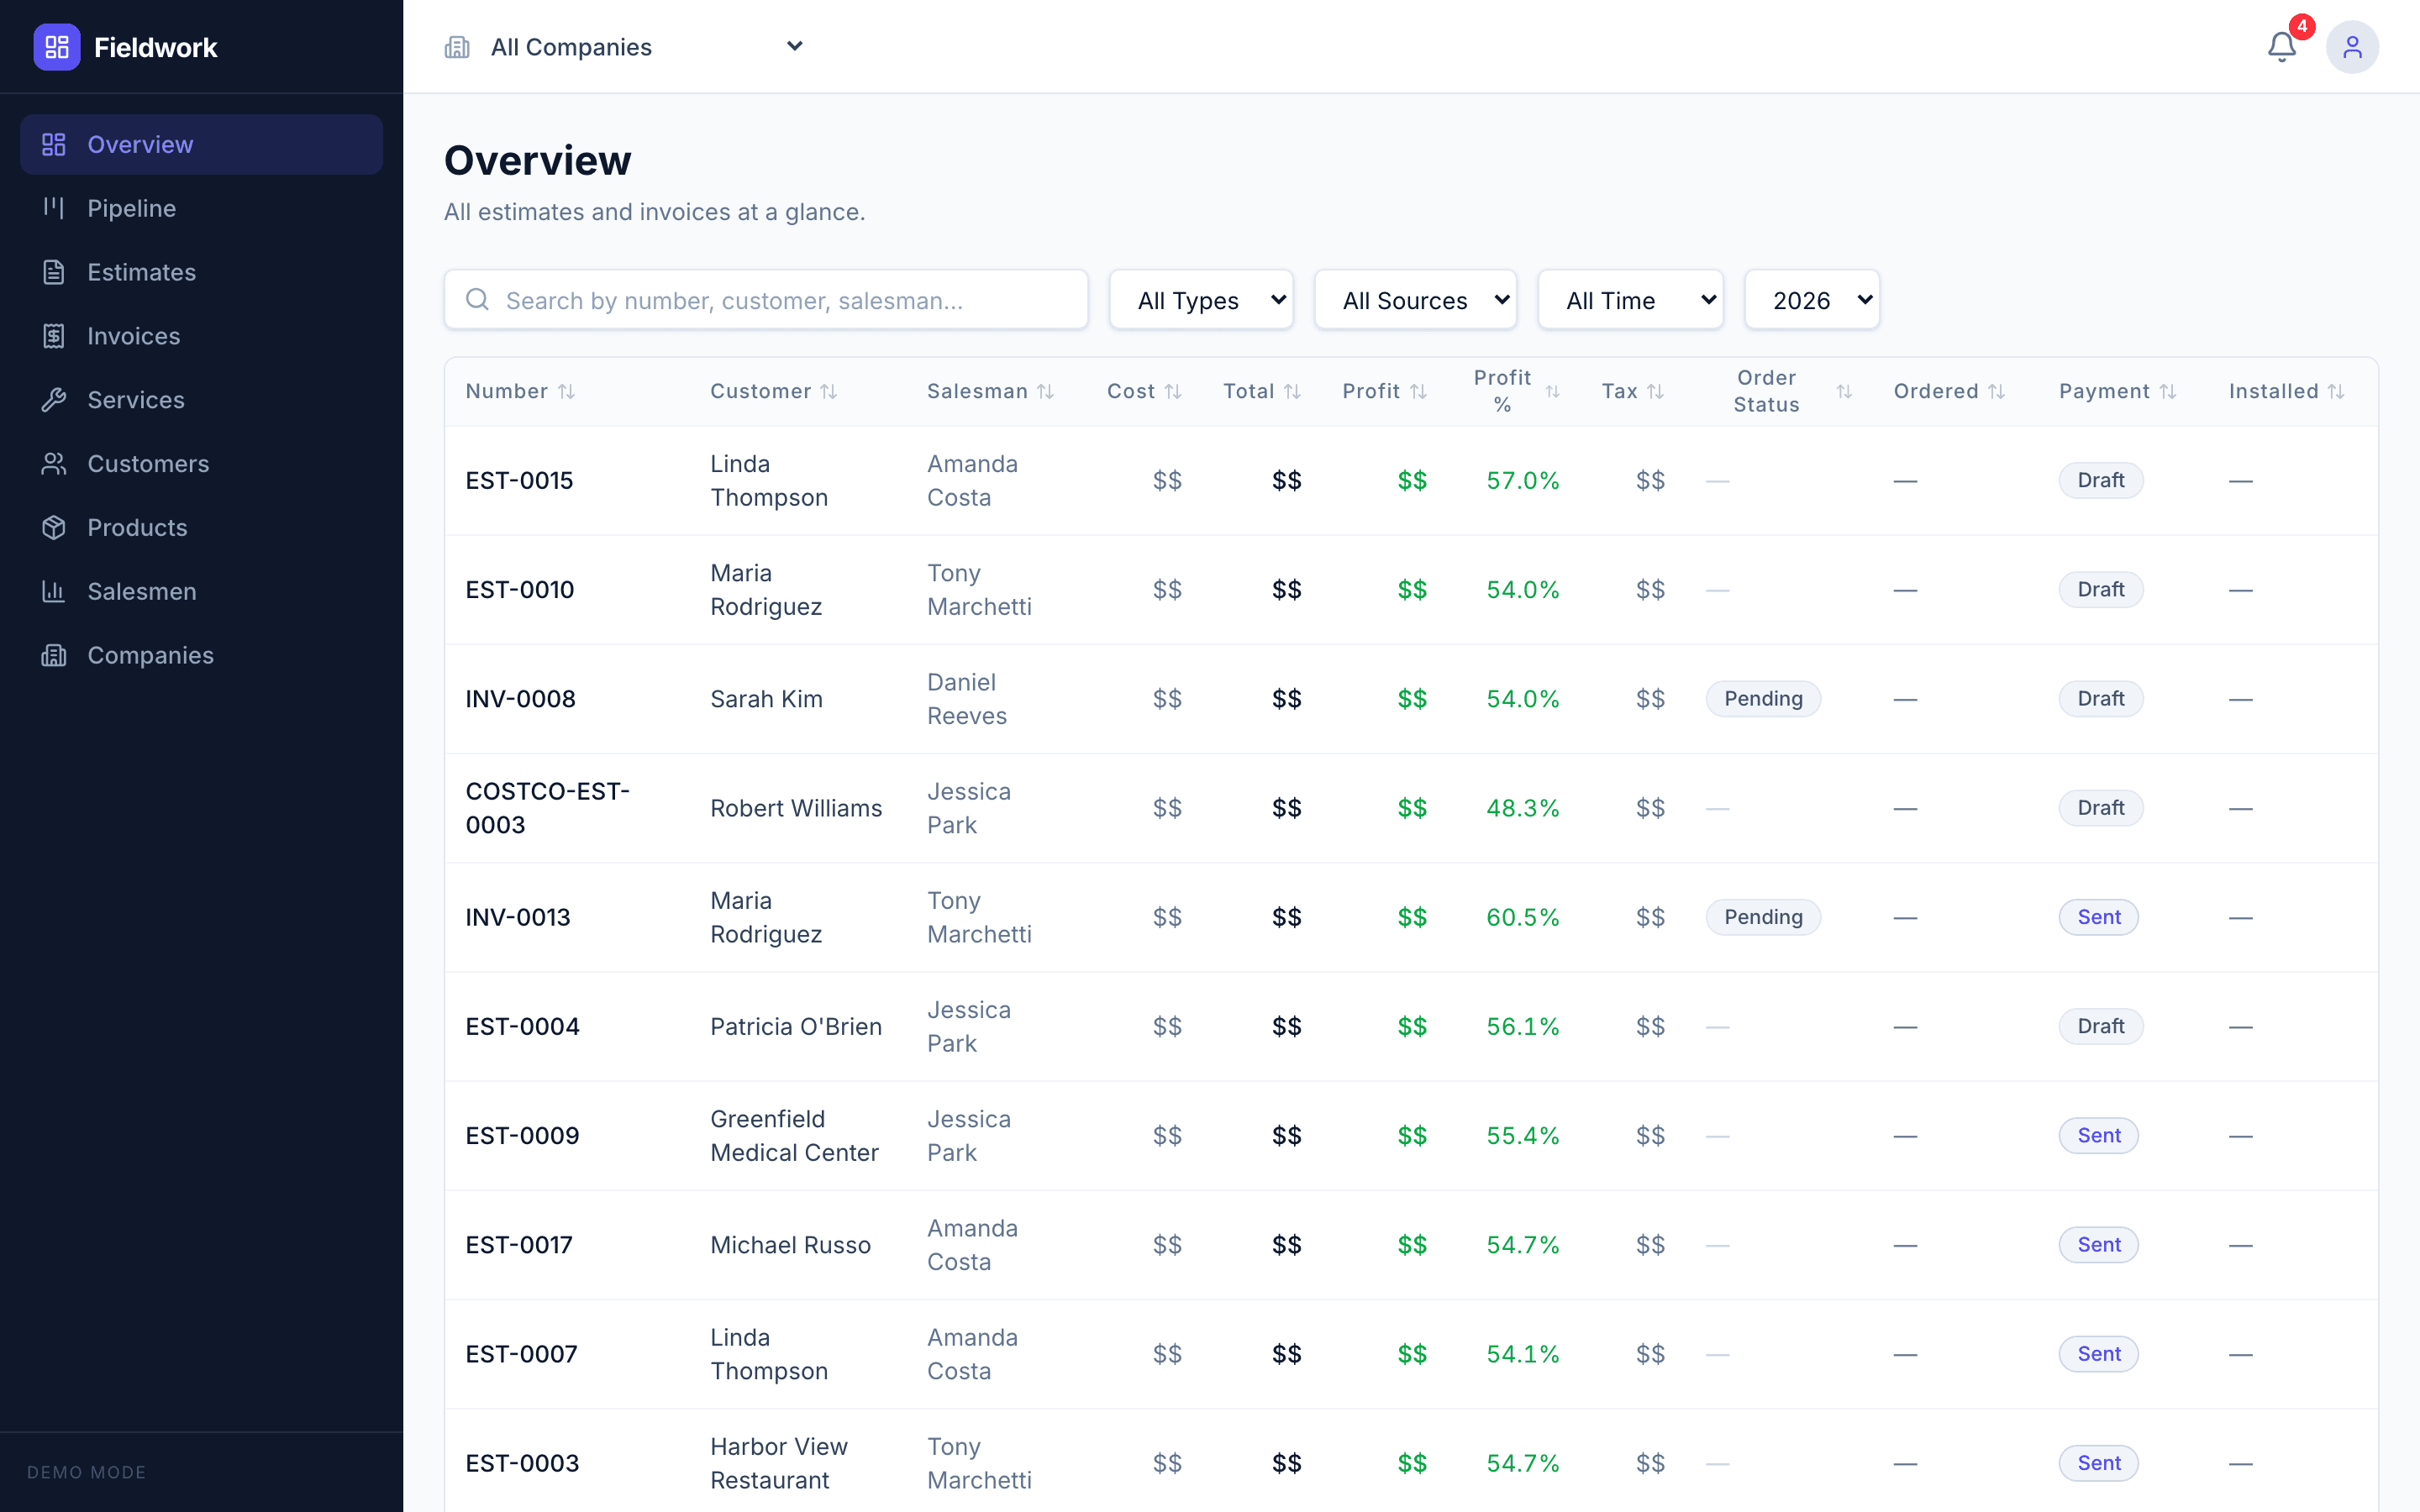Open the year dropdown showing 2026
This screenshot has width=2420, height=1512.
pos(1811,299)
